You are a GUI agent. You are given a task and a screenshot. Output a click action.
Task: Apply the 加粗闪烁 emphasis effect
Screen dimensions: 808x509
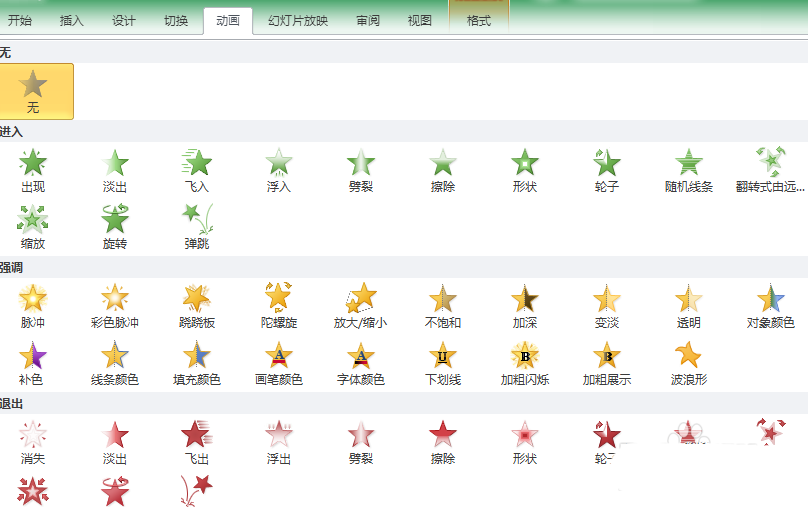coord(525,364)
